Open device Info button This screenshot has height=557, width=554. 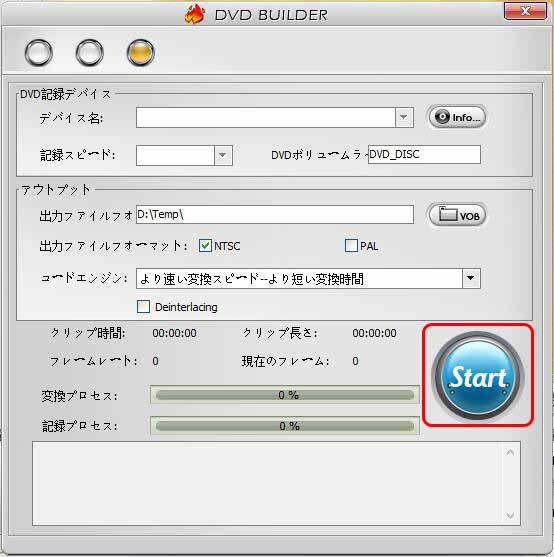457,117
